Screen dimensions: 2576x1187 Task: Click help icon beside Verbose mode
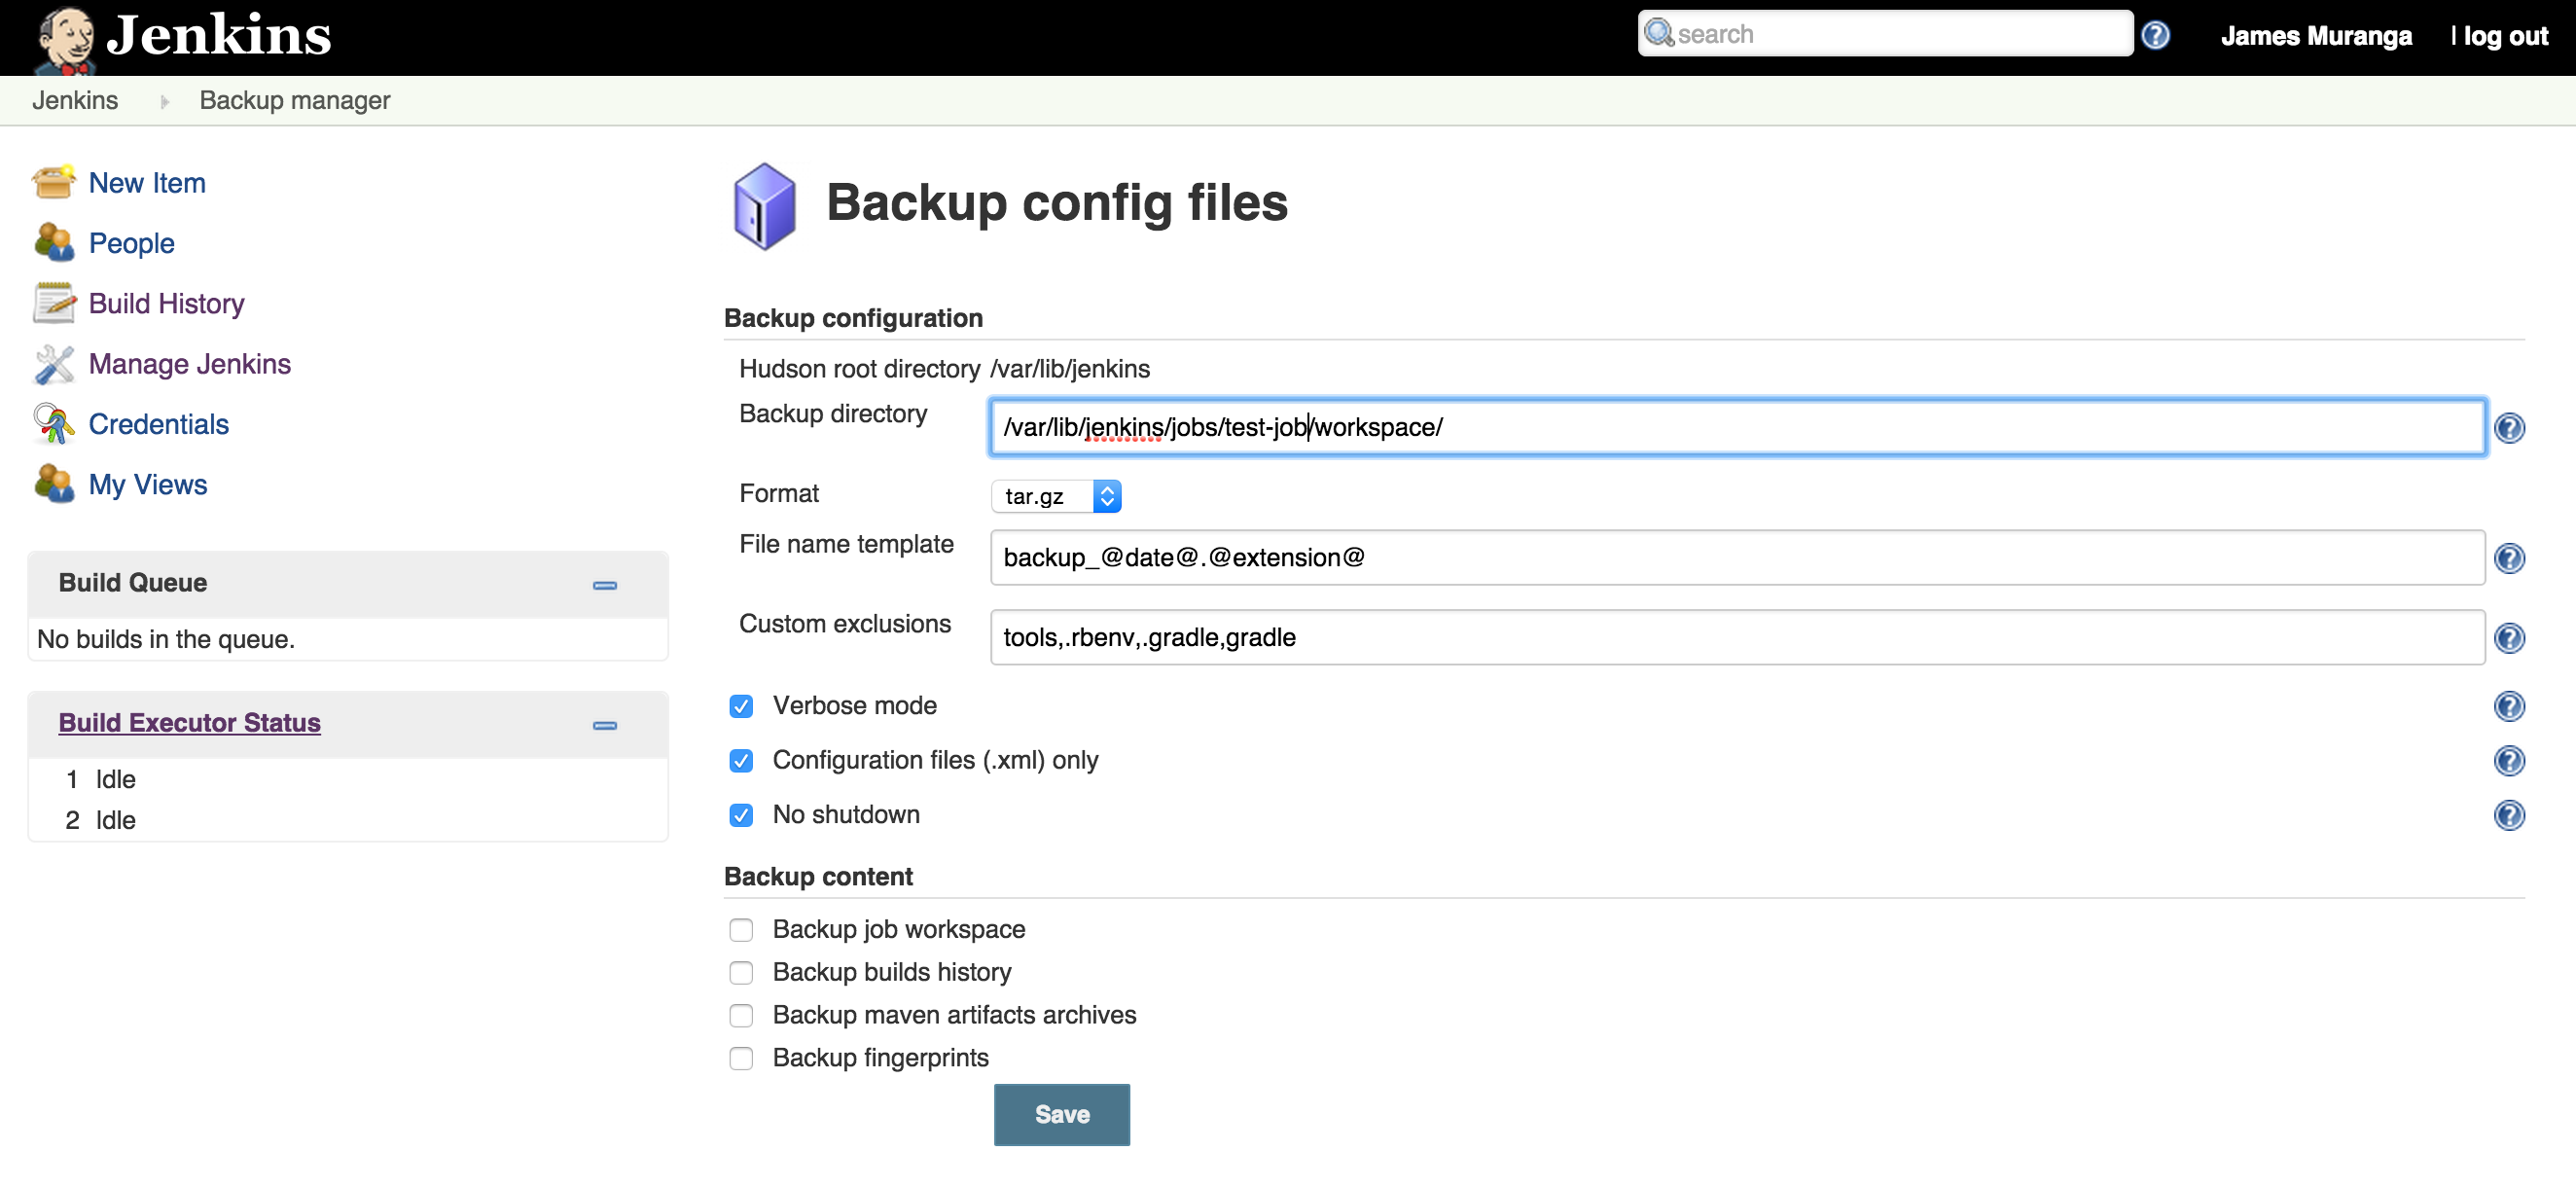click(2509, 706)
